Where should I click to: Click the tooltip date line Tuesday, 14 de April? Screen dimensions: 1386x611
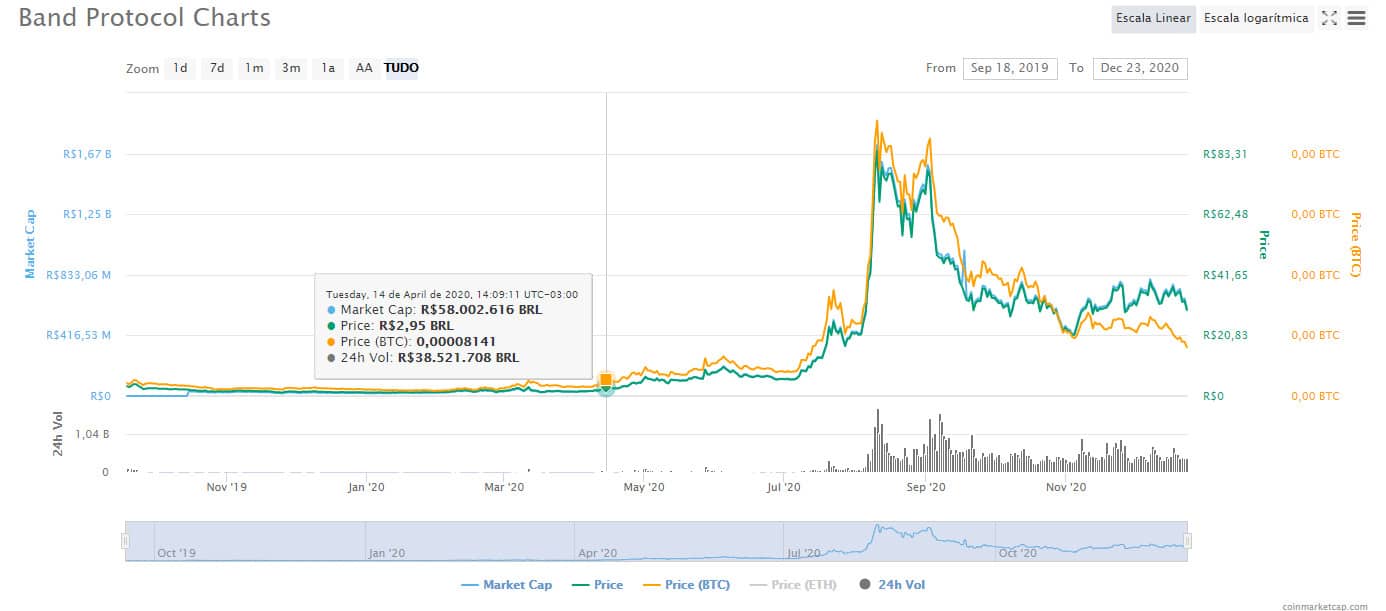coord(452,294)
